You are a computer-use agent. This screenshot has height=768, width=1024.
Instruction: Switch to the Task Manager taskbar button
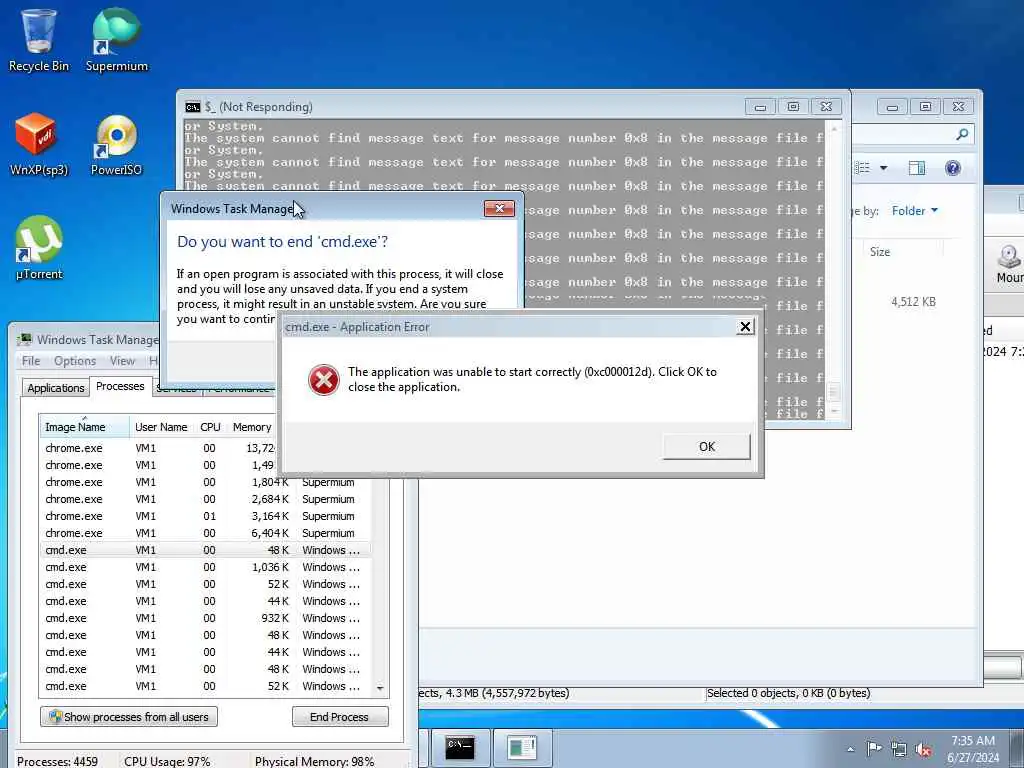click(x=522, y=747)
